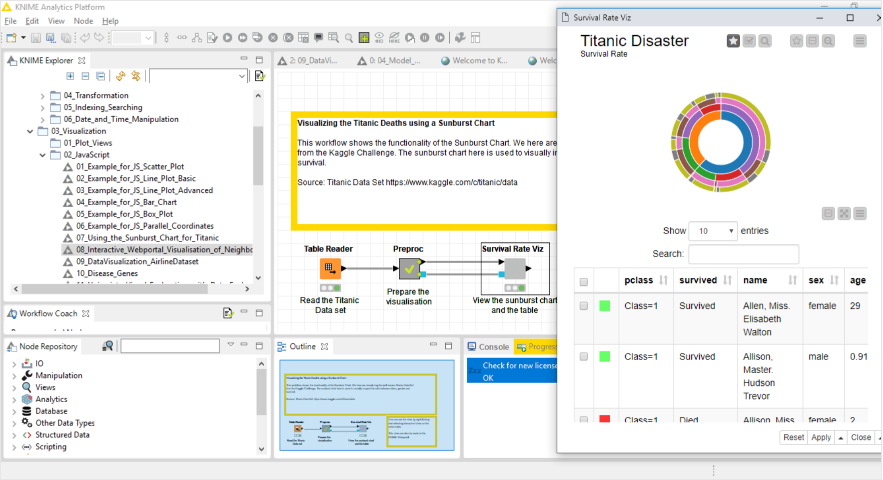Click the dark star button beside Titanic Disaster

(733, 41)
